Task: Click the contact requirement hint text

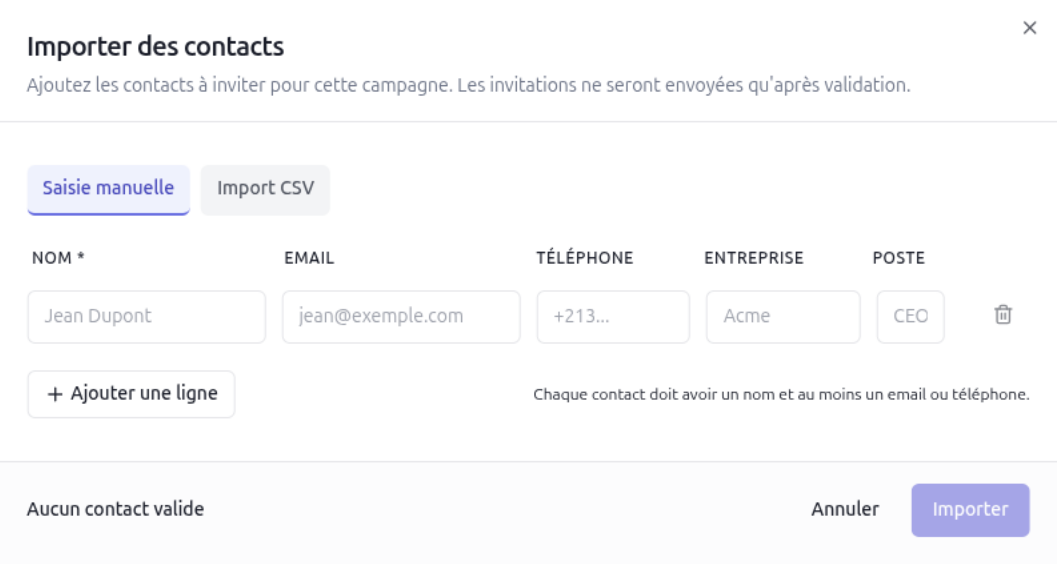Action: pos(781,395)
